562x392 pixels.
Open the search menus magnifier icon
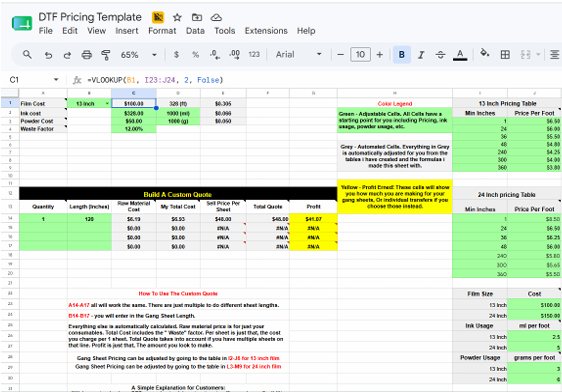[27, 55]
